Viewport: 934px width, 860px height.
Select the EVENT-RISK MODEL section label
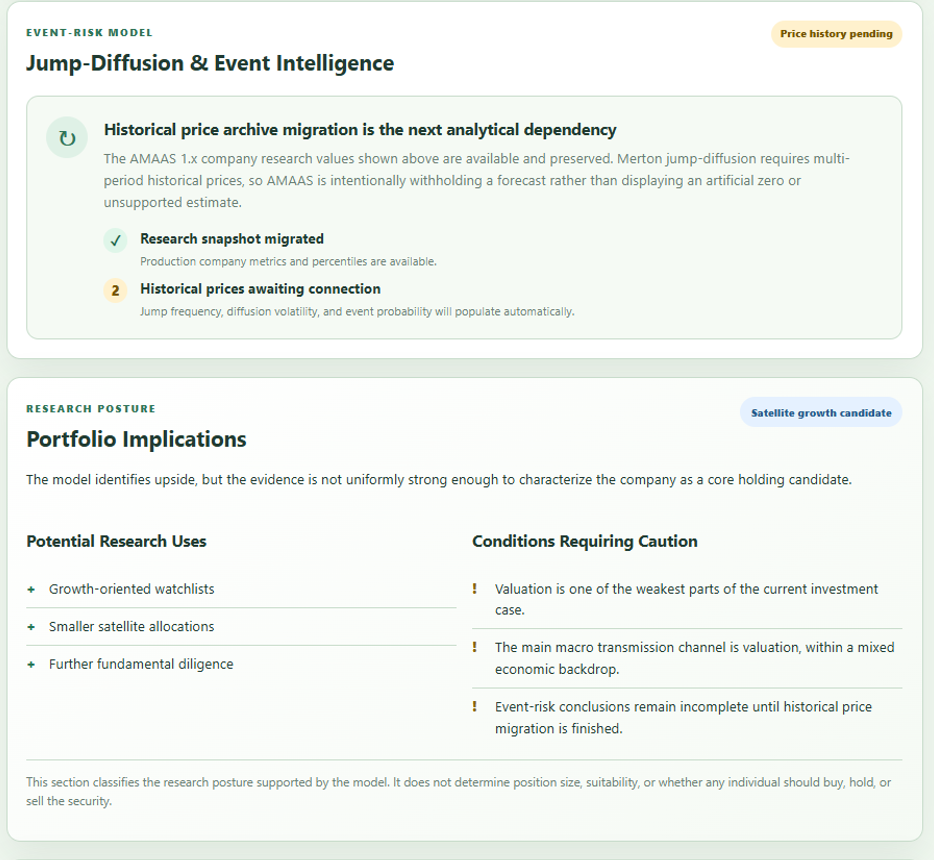tap(89, 33)
